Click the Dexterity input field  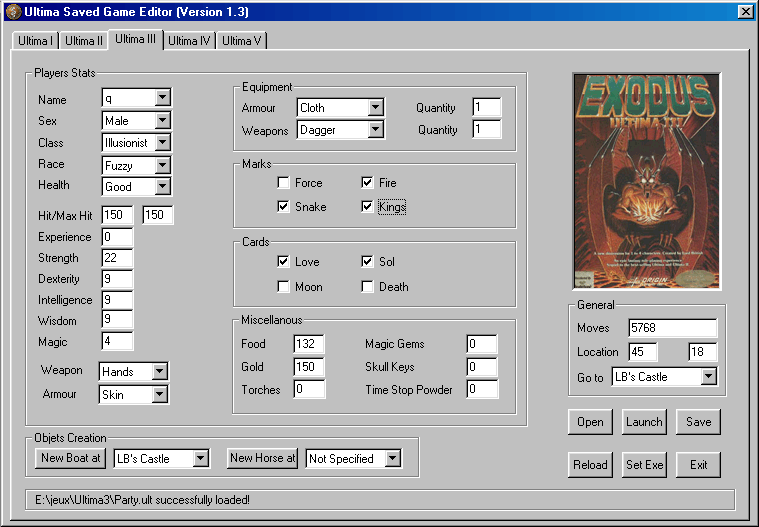pyautogui.click(x=117, y=279)
